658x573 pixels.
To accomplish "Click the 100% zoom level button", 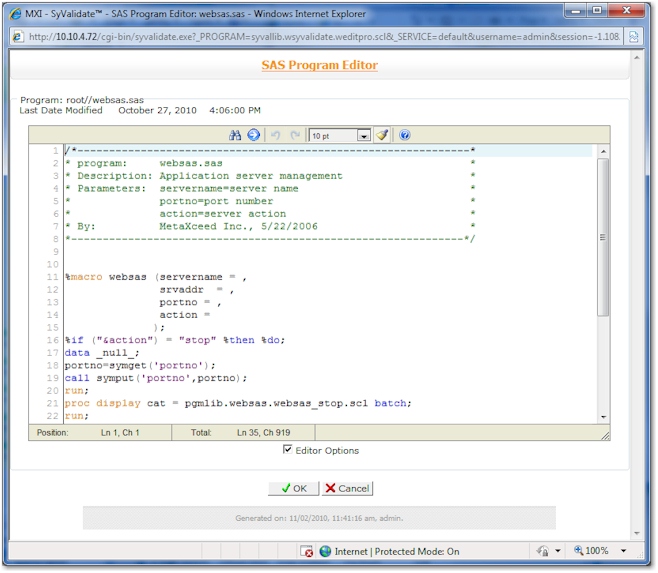I will point(591,551).
